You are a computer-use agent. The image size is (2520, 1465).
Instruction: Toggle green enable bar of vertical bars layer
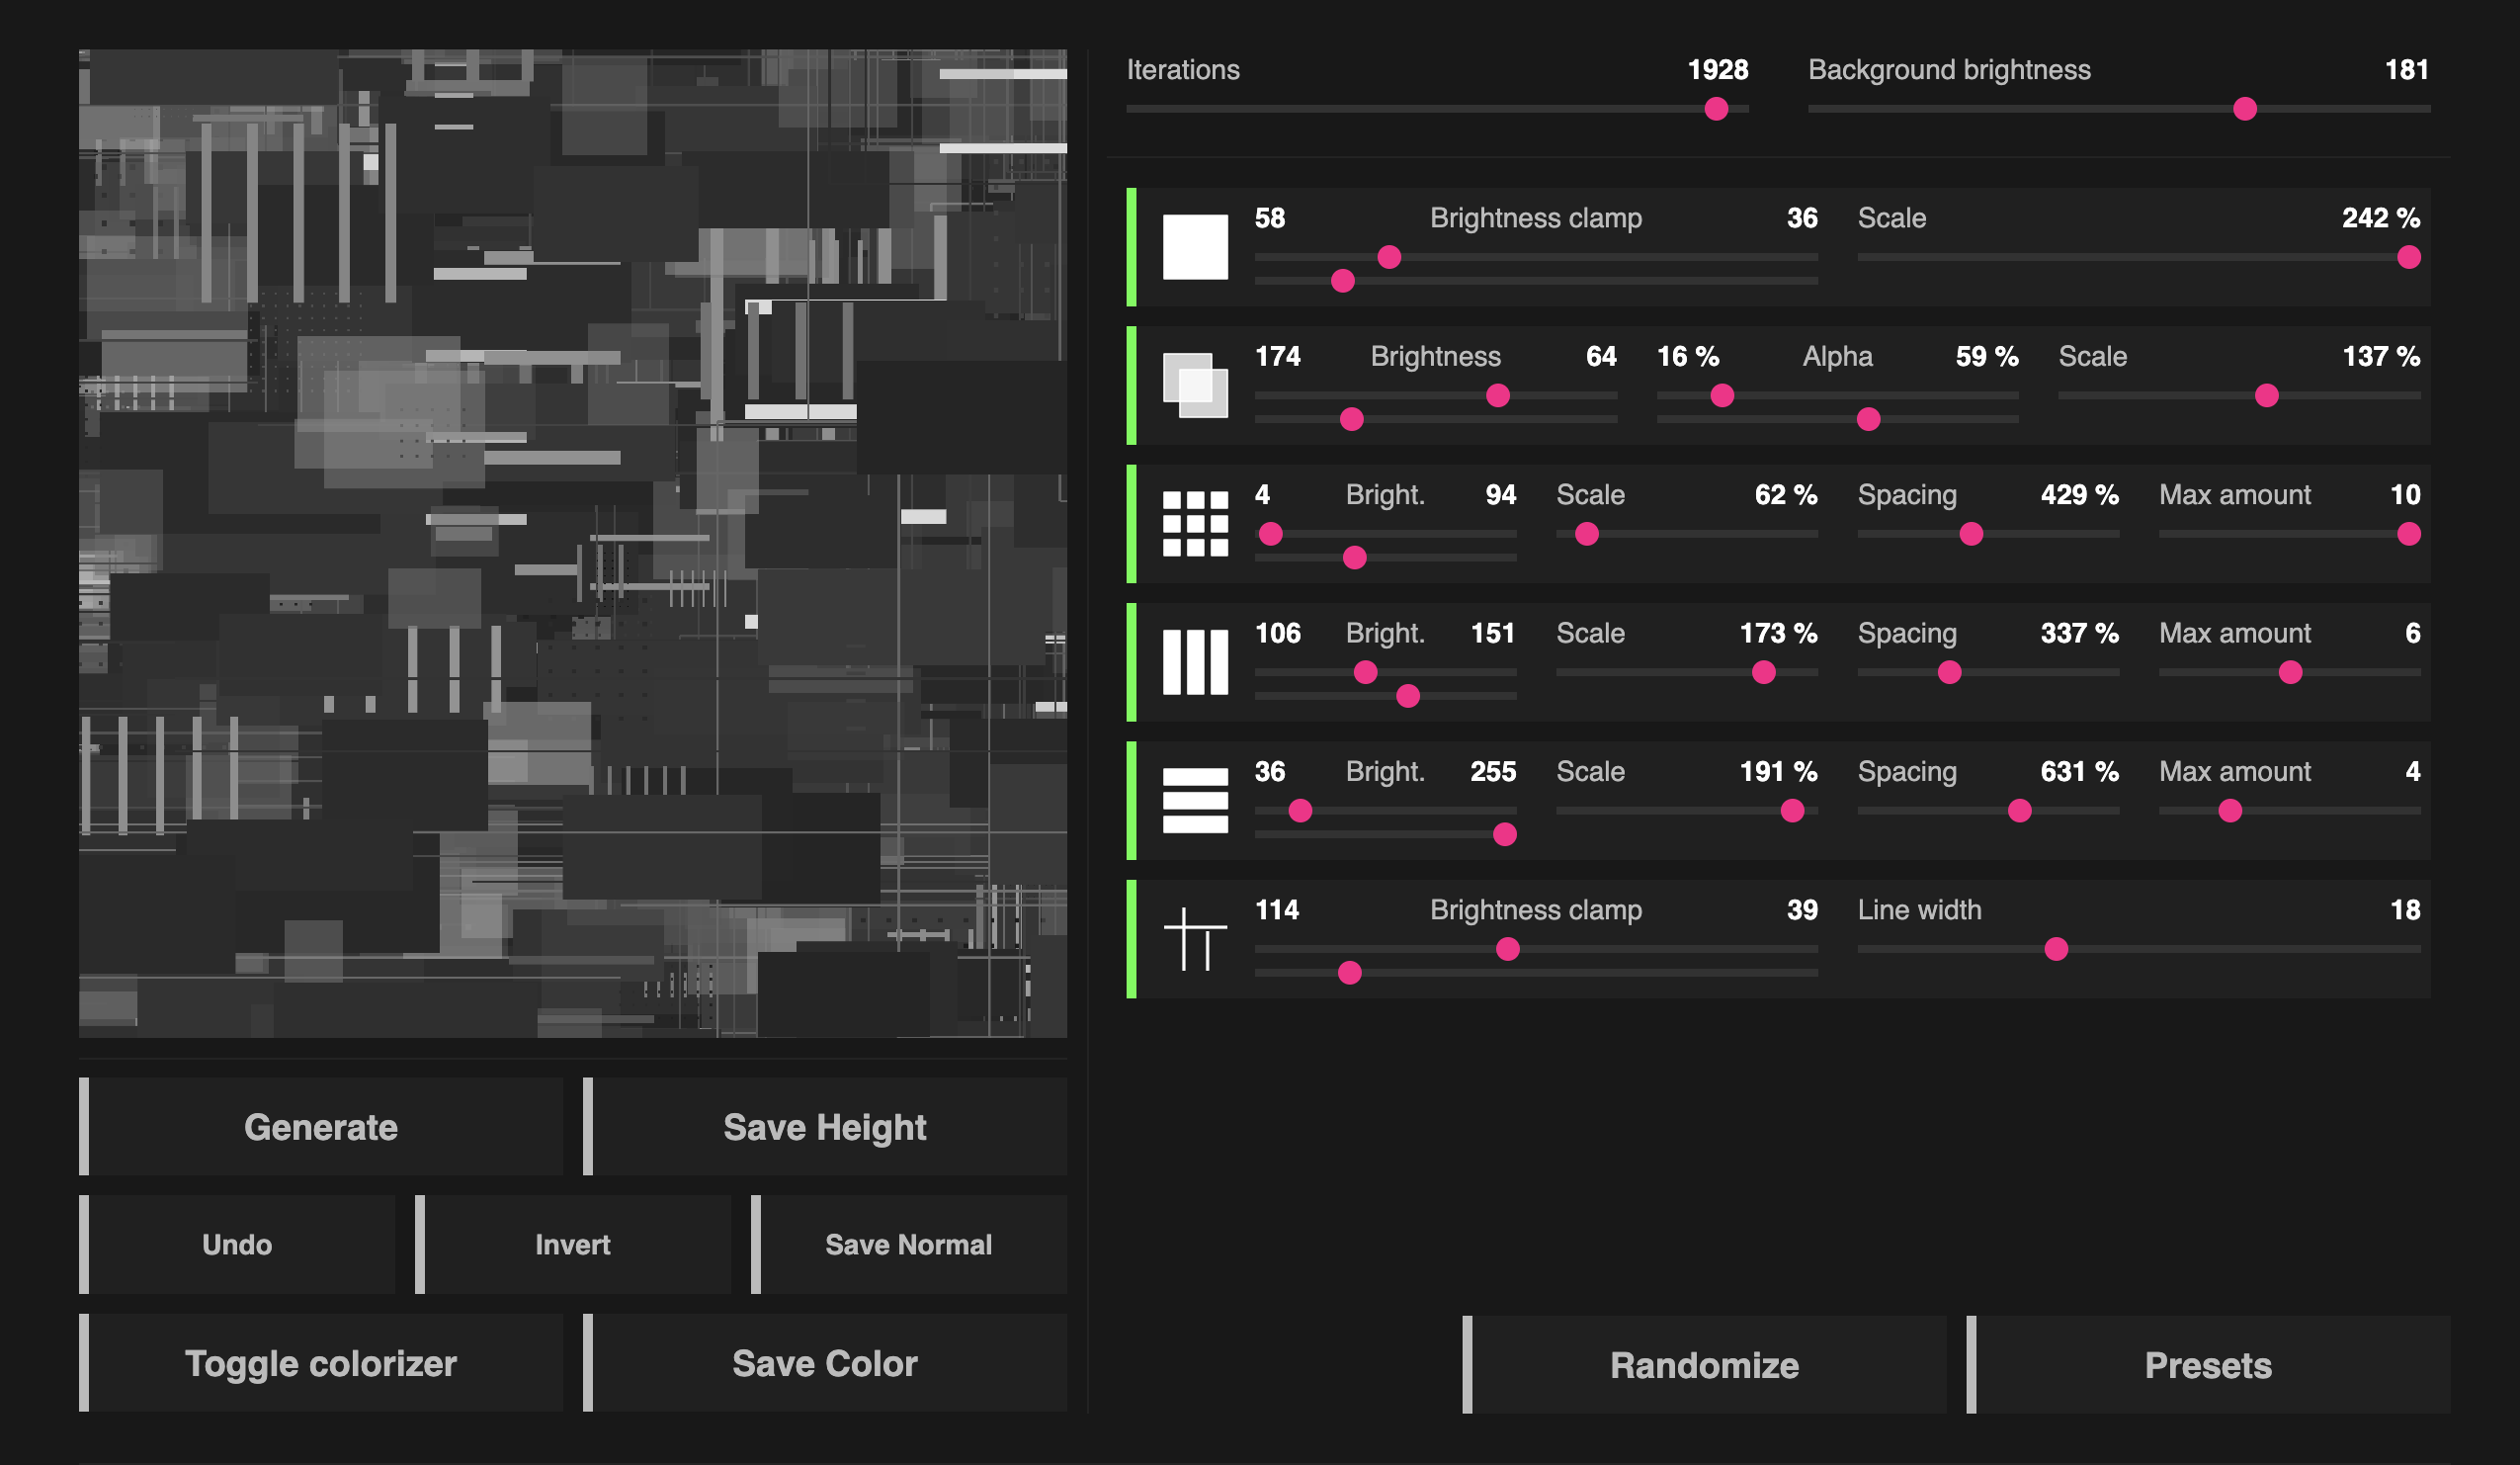[x=1131, y=662]
